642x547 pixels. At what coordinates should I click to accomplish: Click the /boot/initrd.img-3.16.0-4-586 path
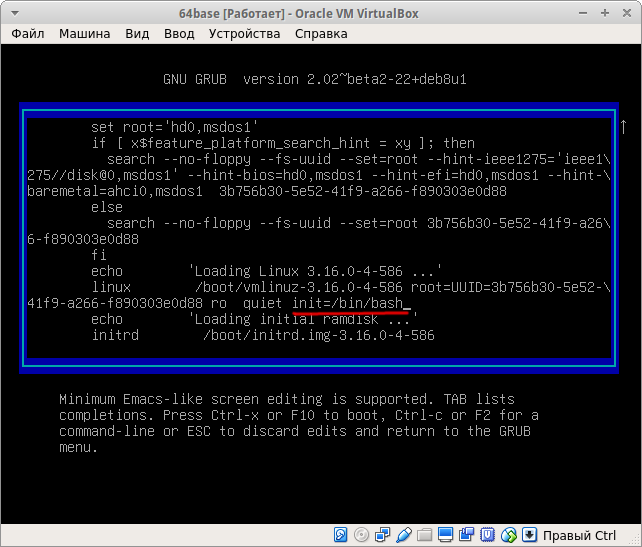coord(319,335)
